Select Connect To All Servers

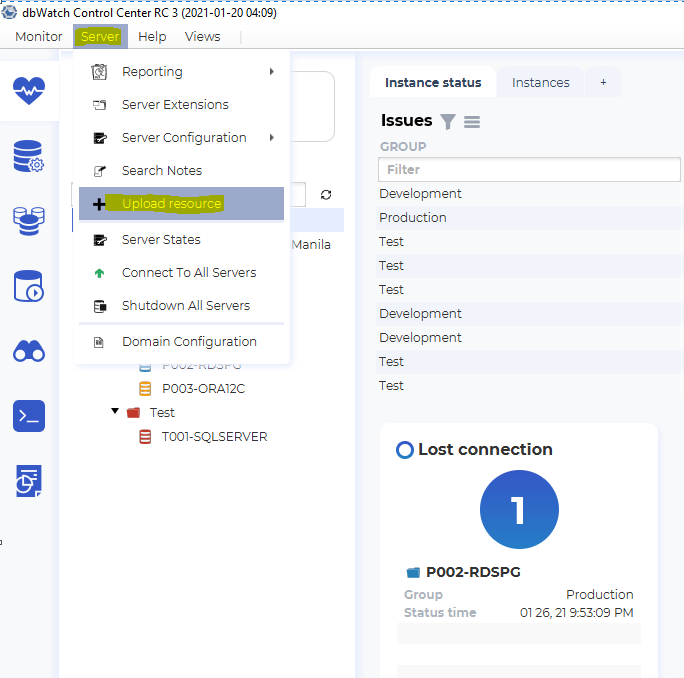tap(188, 273)
